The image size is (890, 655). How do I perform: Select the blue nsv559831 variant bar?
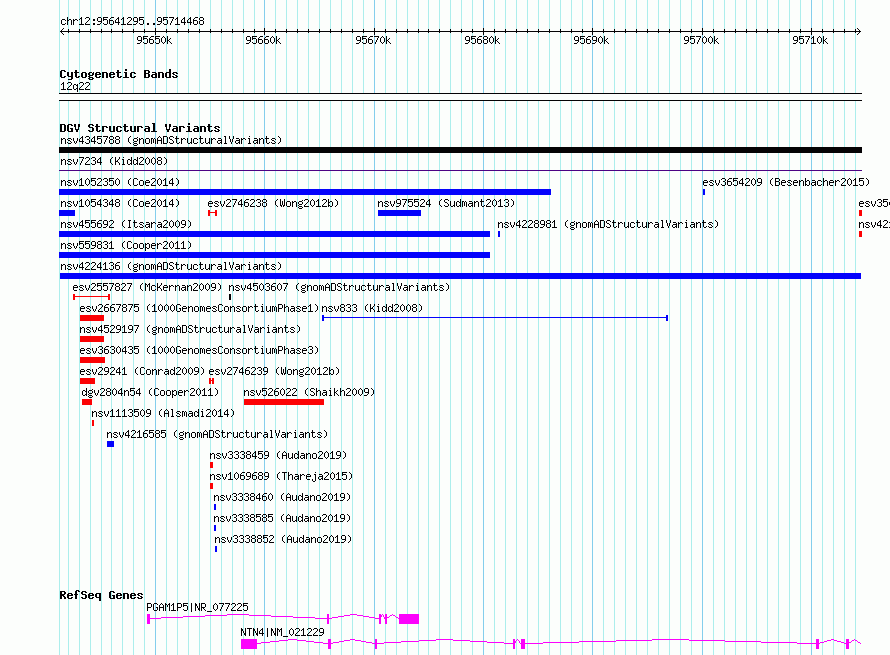click(x=275, y=255)
